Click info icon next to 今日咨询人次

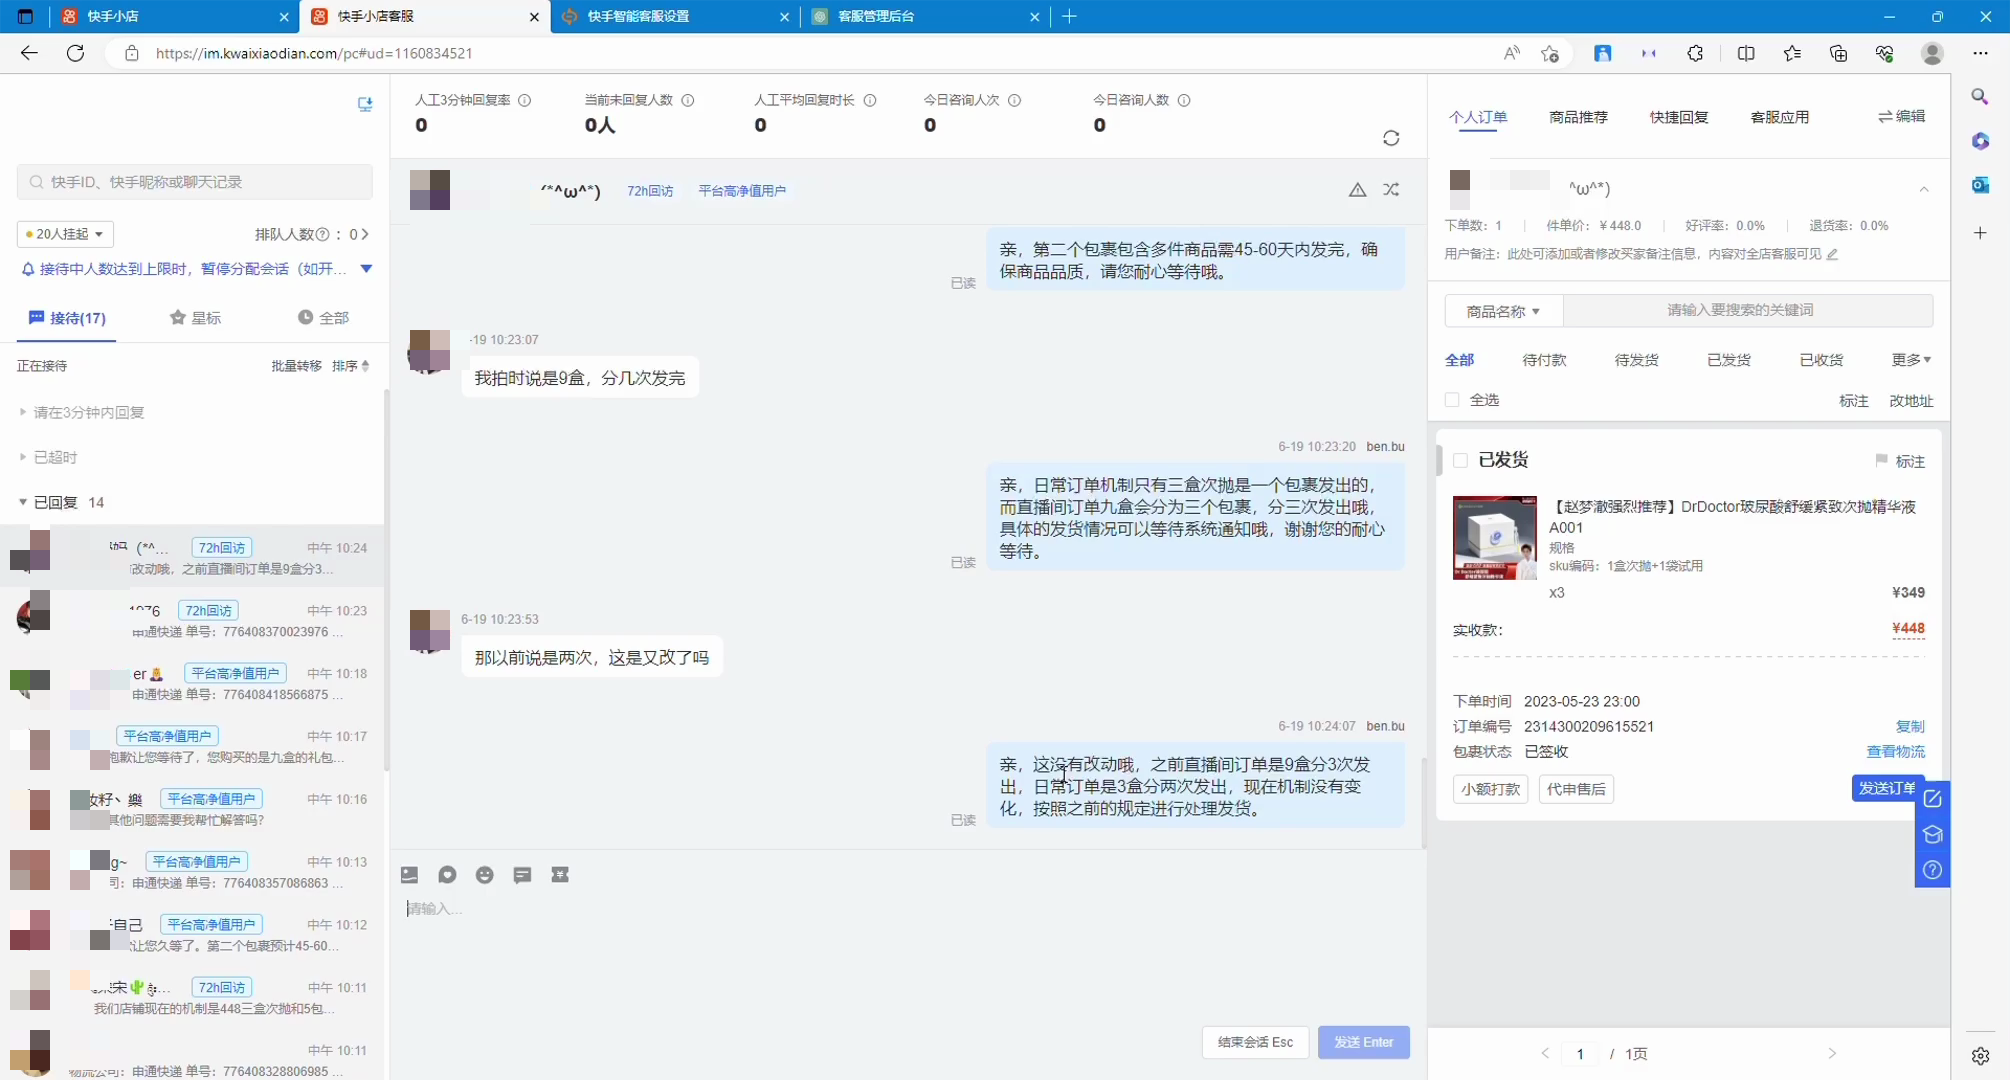1014,100
